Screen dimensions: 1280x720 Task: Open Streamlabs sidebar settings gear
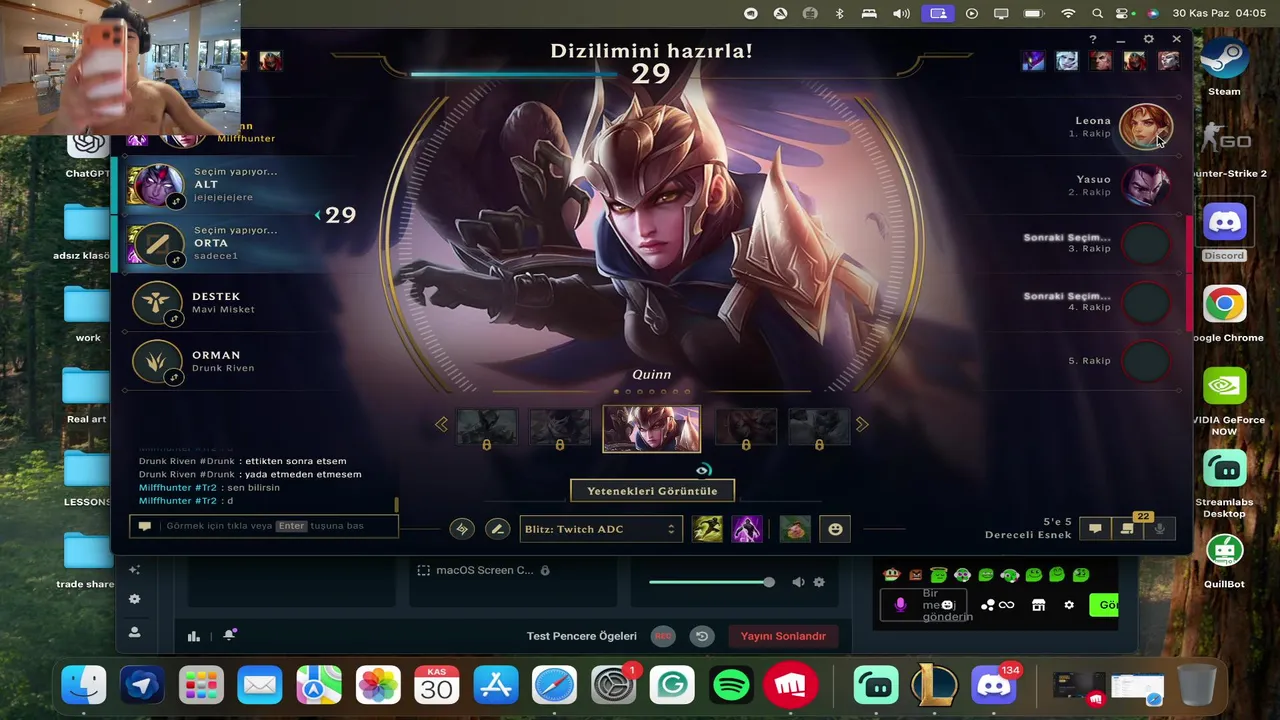(135, 599)
